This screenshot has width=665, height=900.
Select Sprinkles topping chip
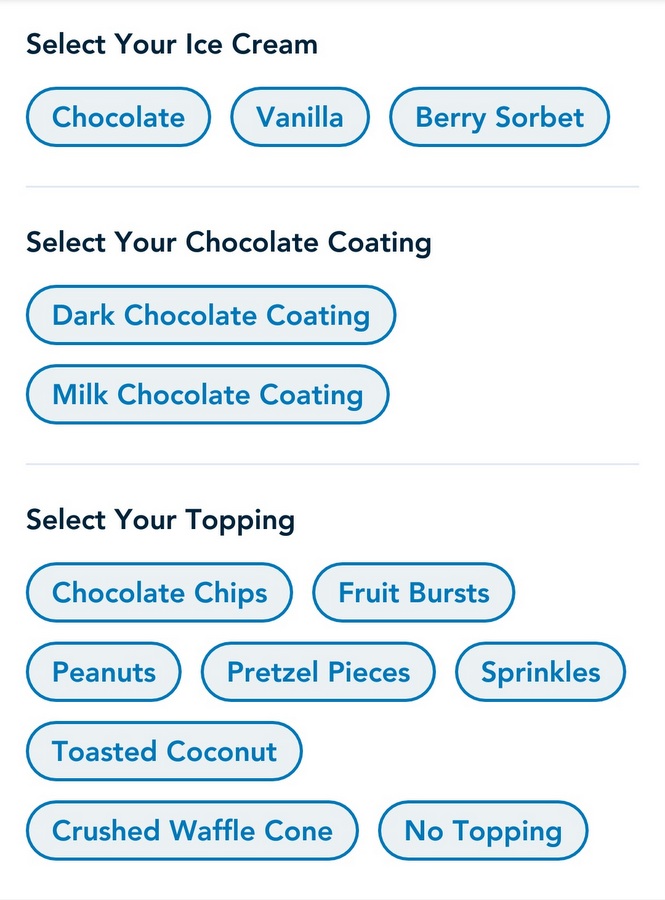pos(540,671)
